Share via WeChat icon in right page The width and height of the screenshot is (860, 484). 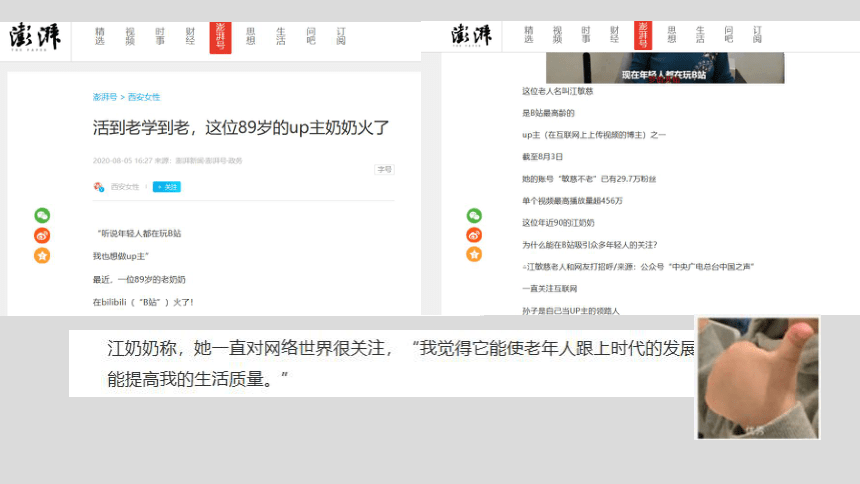pos(474,215)
